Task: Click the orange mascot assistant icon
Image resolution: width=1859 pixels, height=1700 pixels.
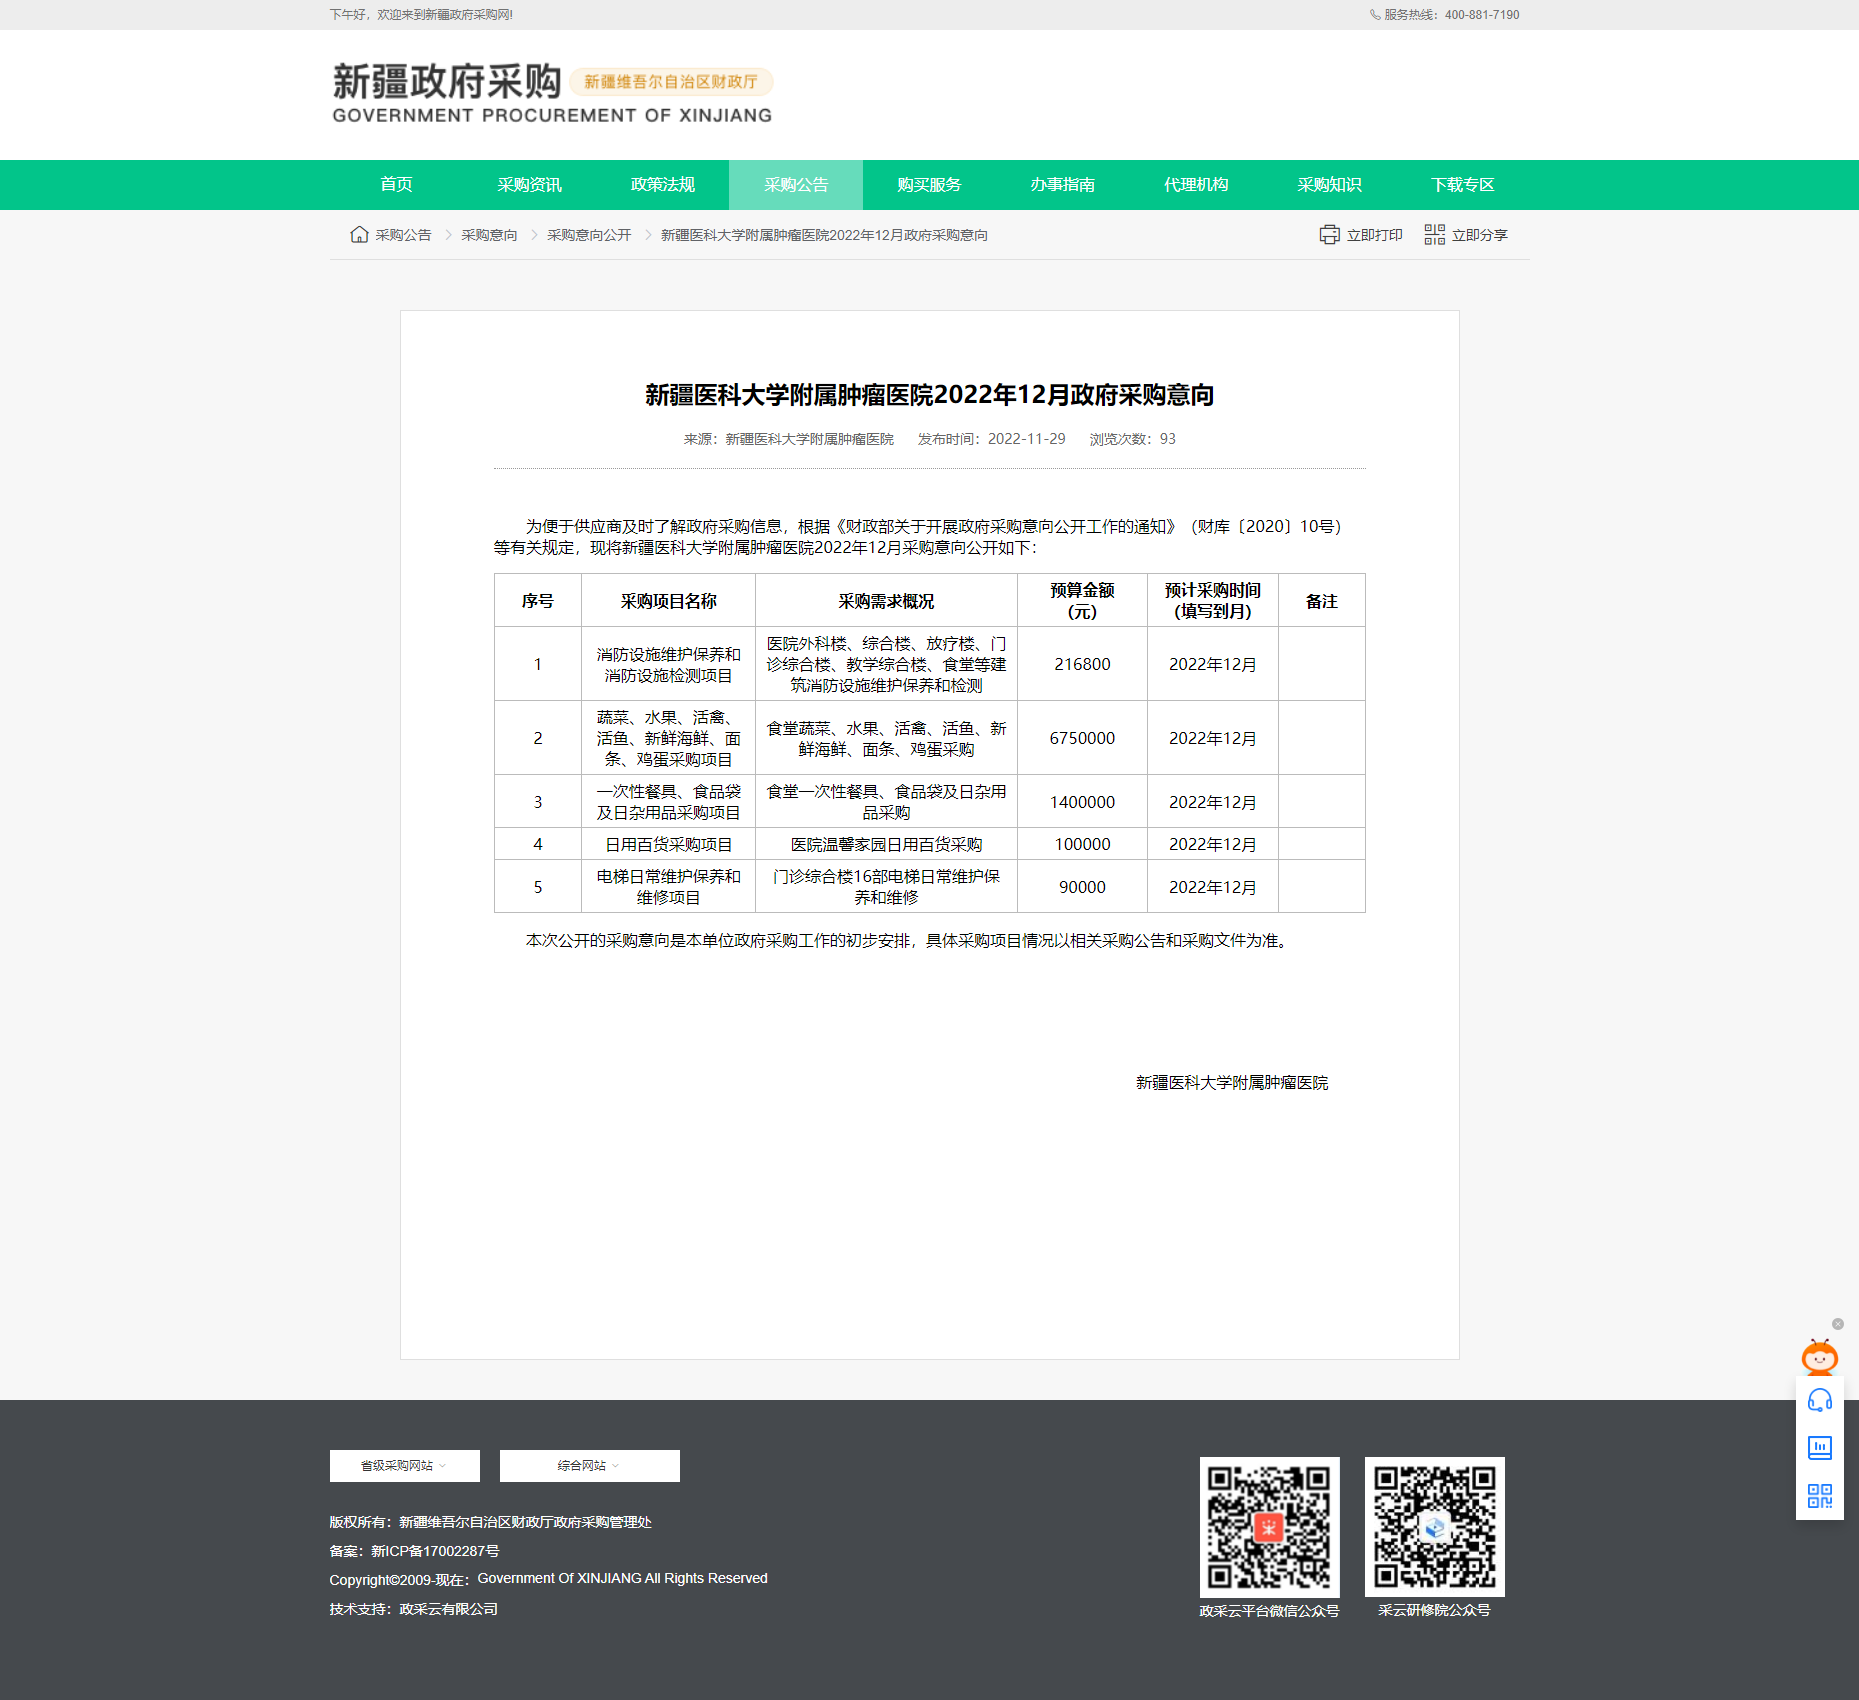Action: [1819, 1357]
